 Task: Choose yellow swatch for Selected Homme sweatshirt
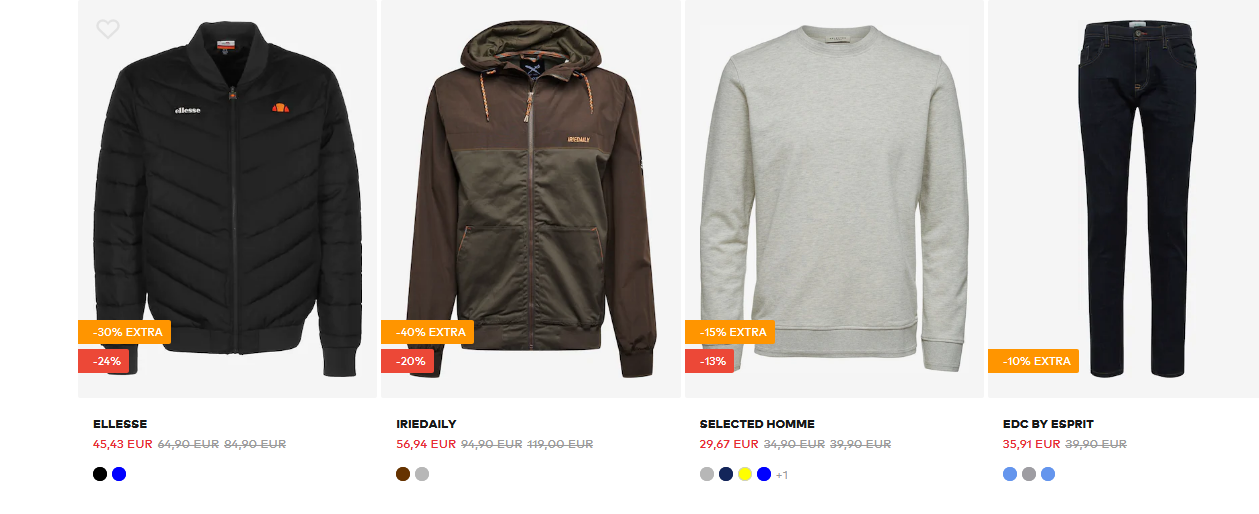pyautogui.click(x=745, y=474)
